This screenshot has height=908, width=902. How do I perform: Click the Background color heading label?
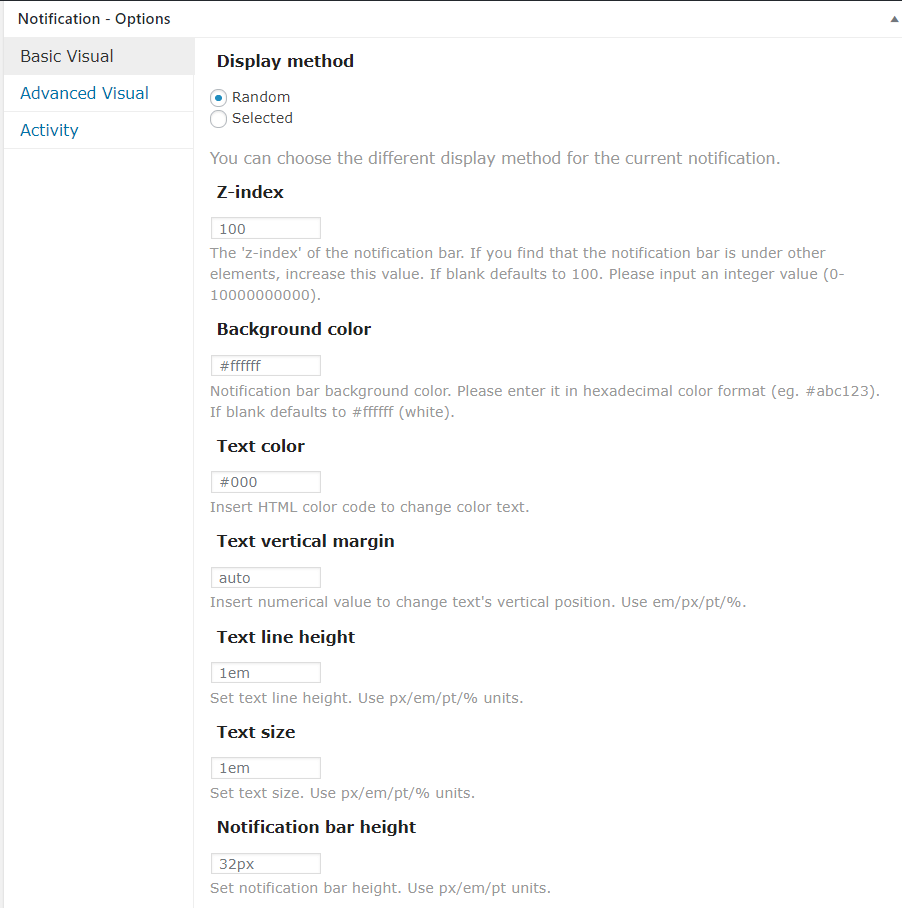click(294, 329)
